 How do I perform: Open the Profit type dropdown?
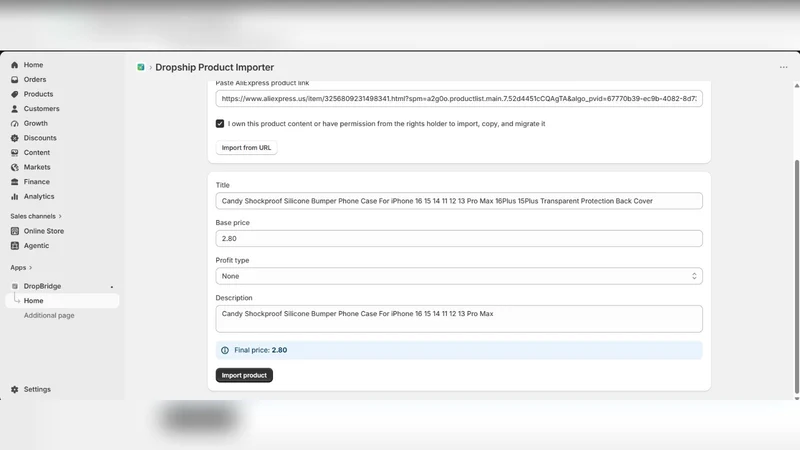(459, 276)
